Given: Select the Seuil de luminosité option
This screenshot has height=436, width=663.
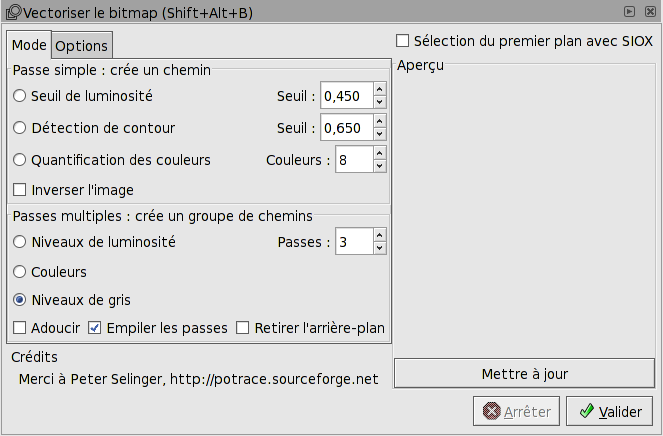Looking at the screenshot, I should pyautogui.click(x=20, y=96).
